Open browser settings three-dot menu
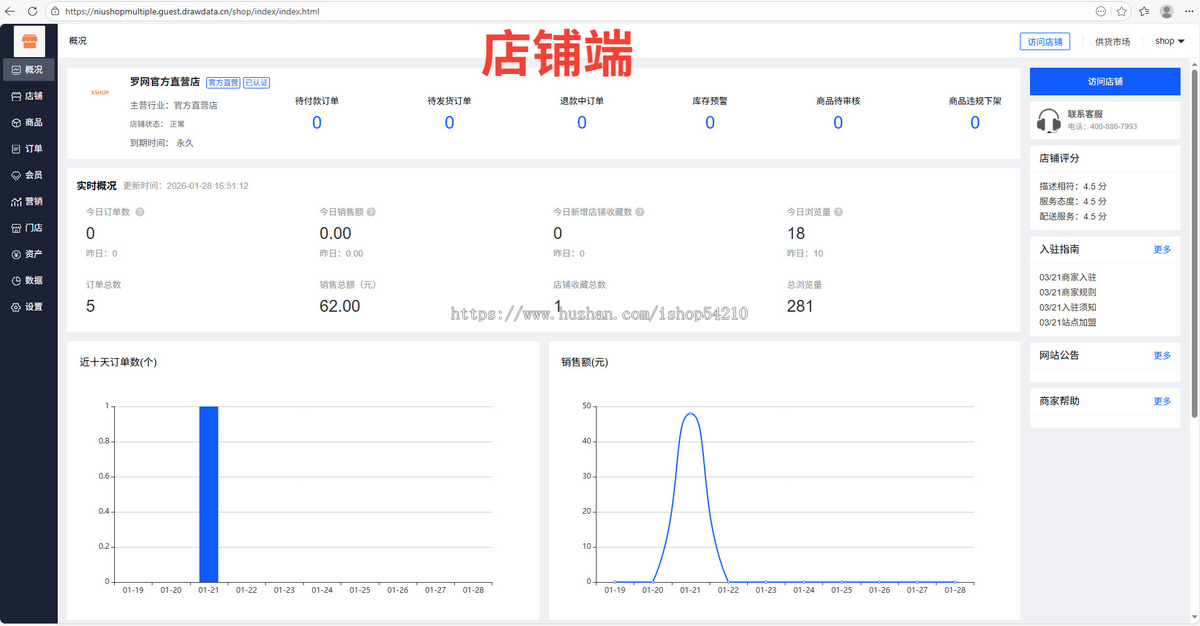The width and height of the screenshot is (1200, 626). tap(1188, 11)
